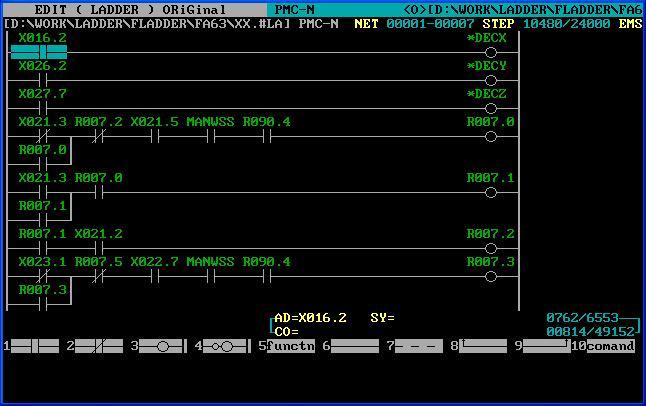Viewport: 646px width, 406px height.
Task: Select the normally open contact soft key 1
Action: point(35,346)
